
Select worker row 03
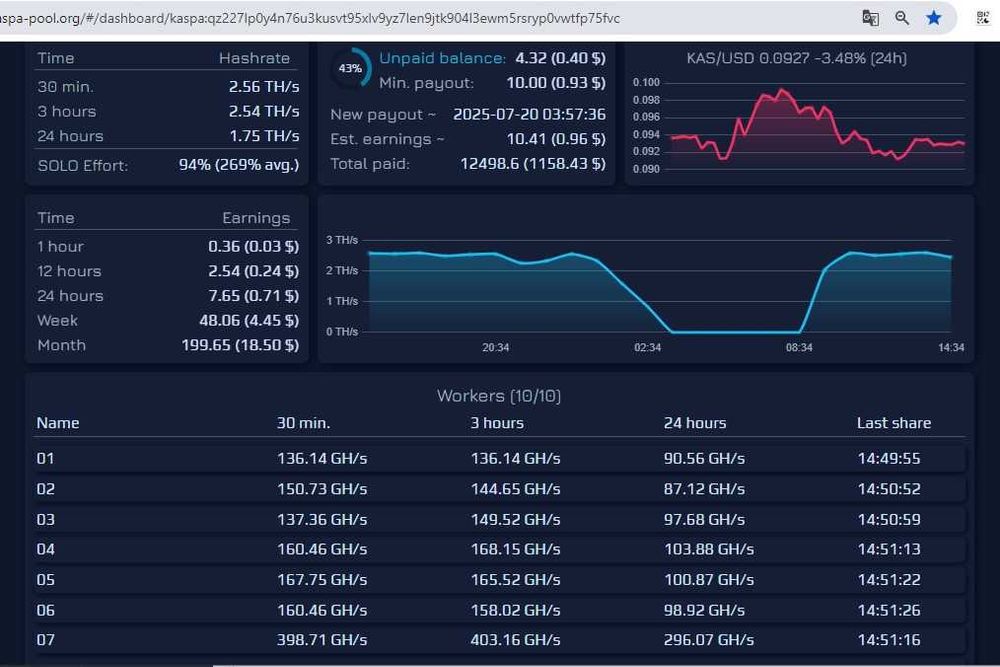click(x=499, y=520)
